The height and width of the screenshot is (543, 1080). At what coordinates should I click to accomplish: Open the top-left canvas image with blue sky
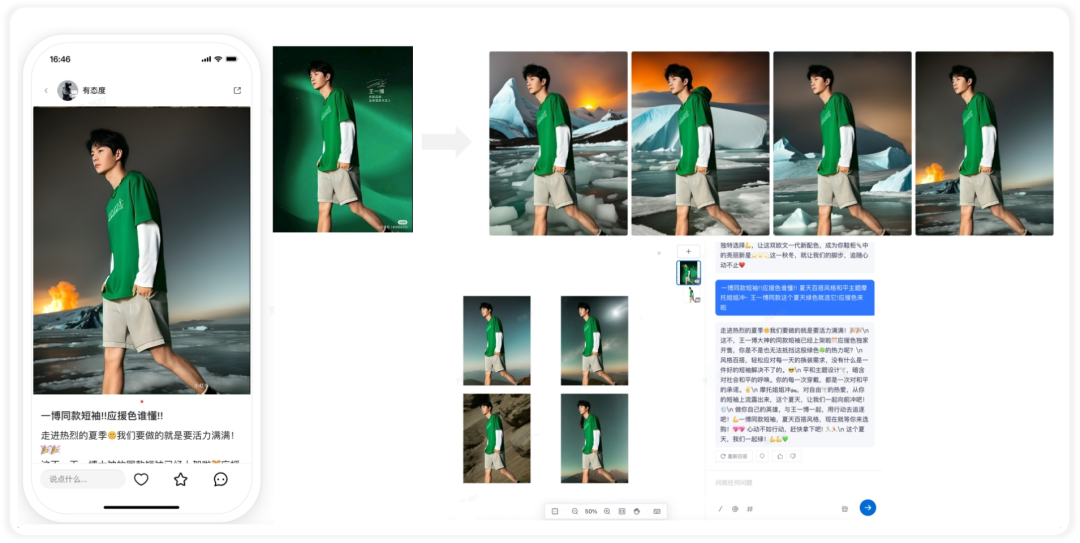(x=497, y=340)
